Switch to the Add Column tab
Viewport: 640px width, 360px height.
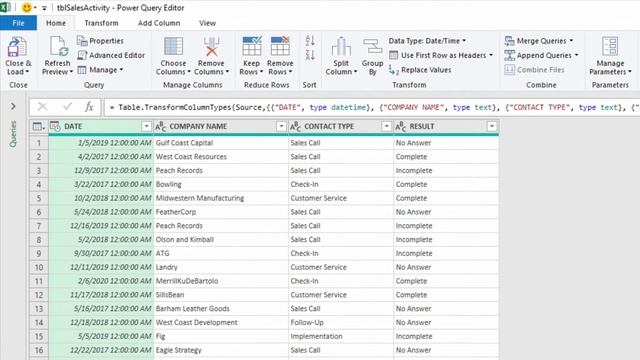[x=159, y=23]
